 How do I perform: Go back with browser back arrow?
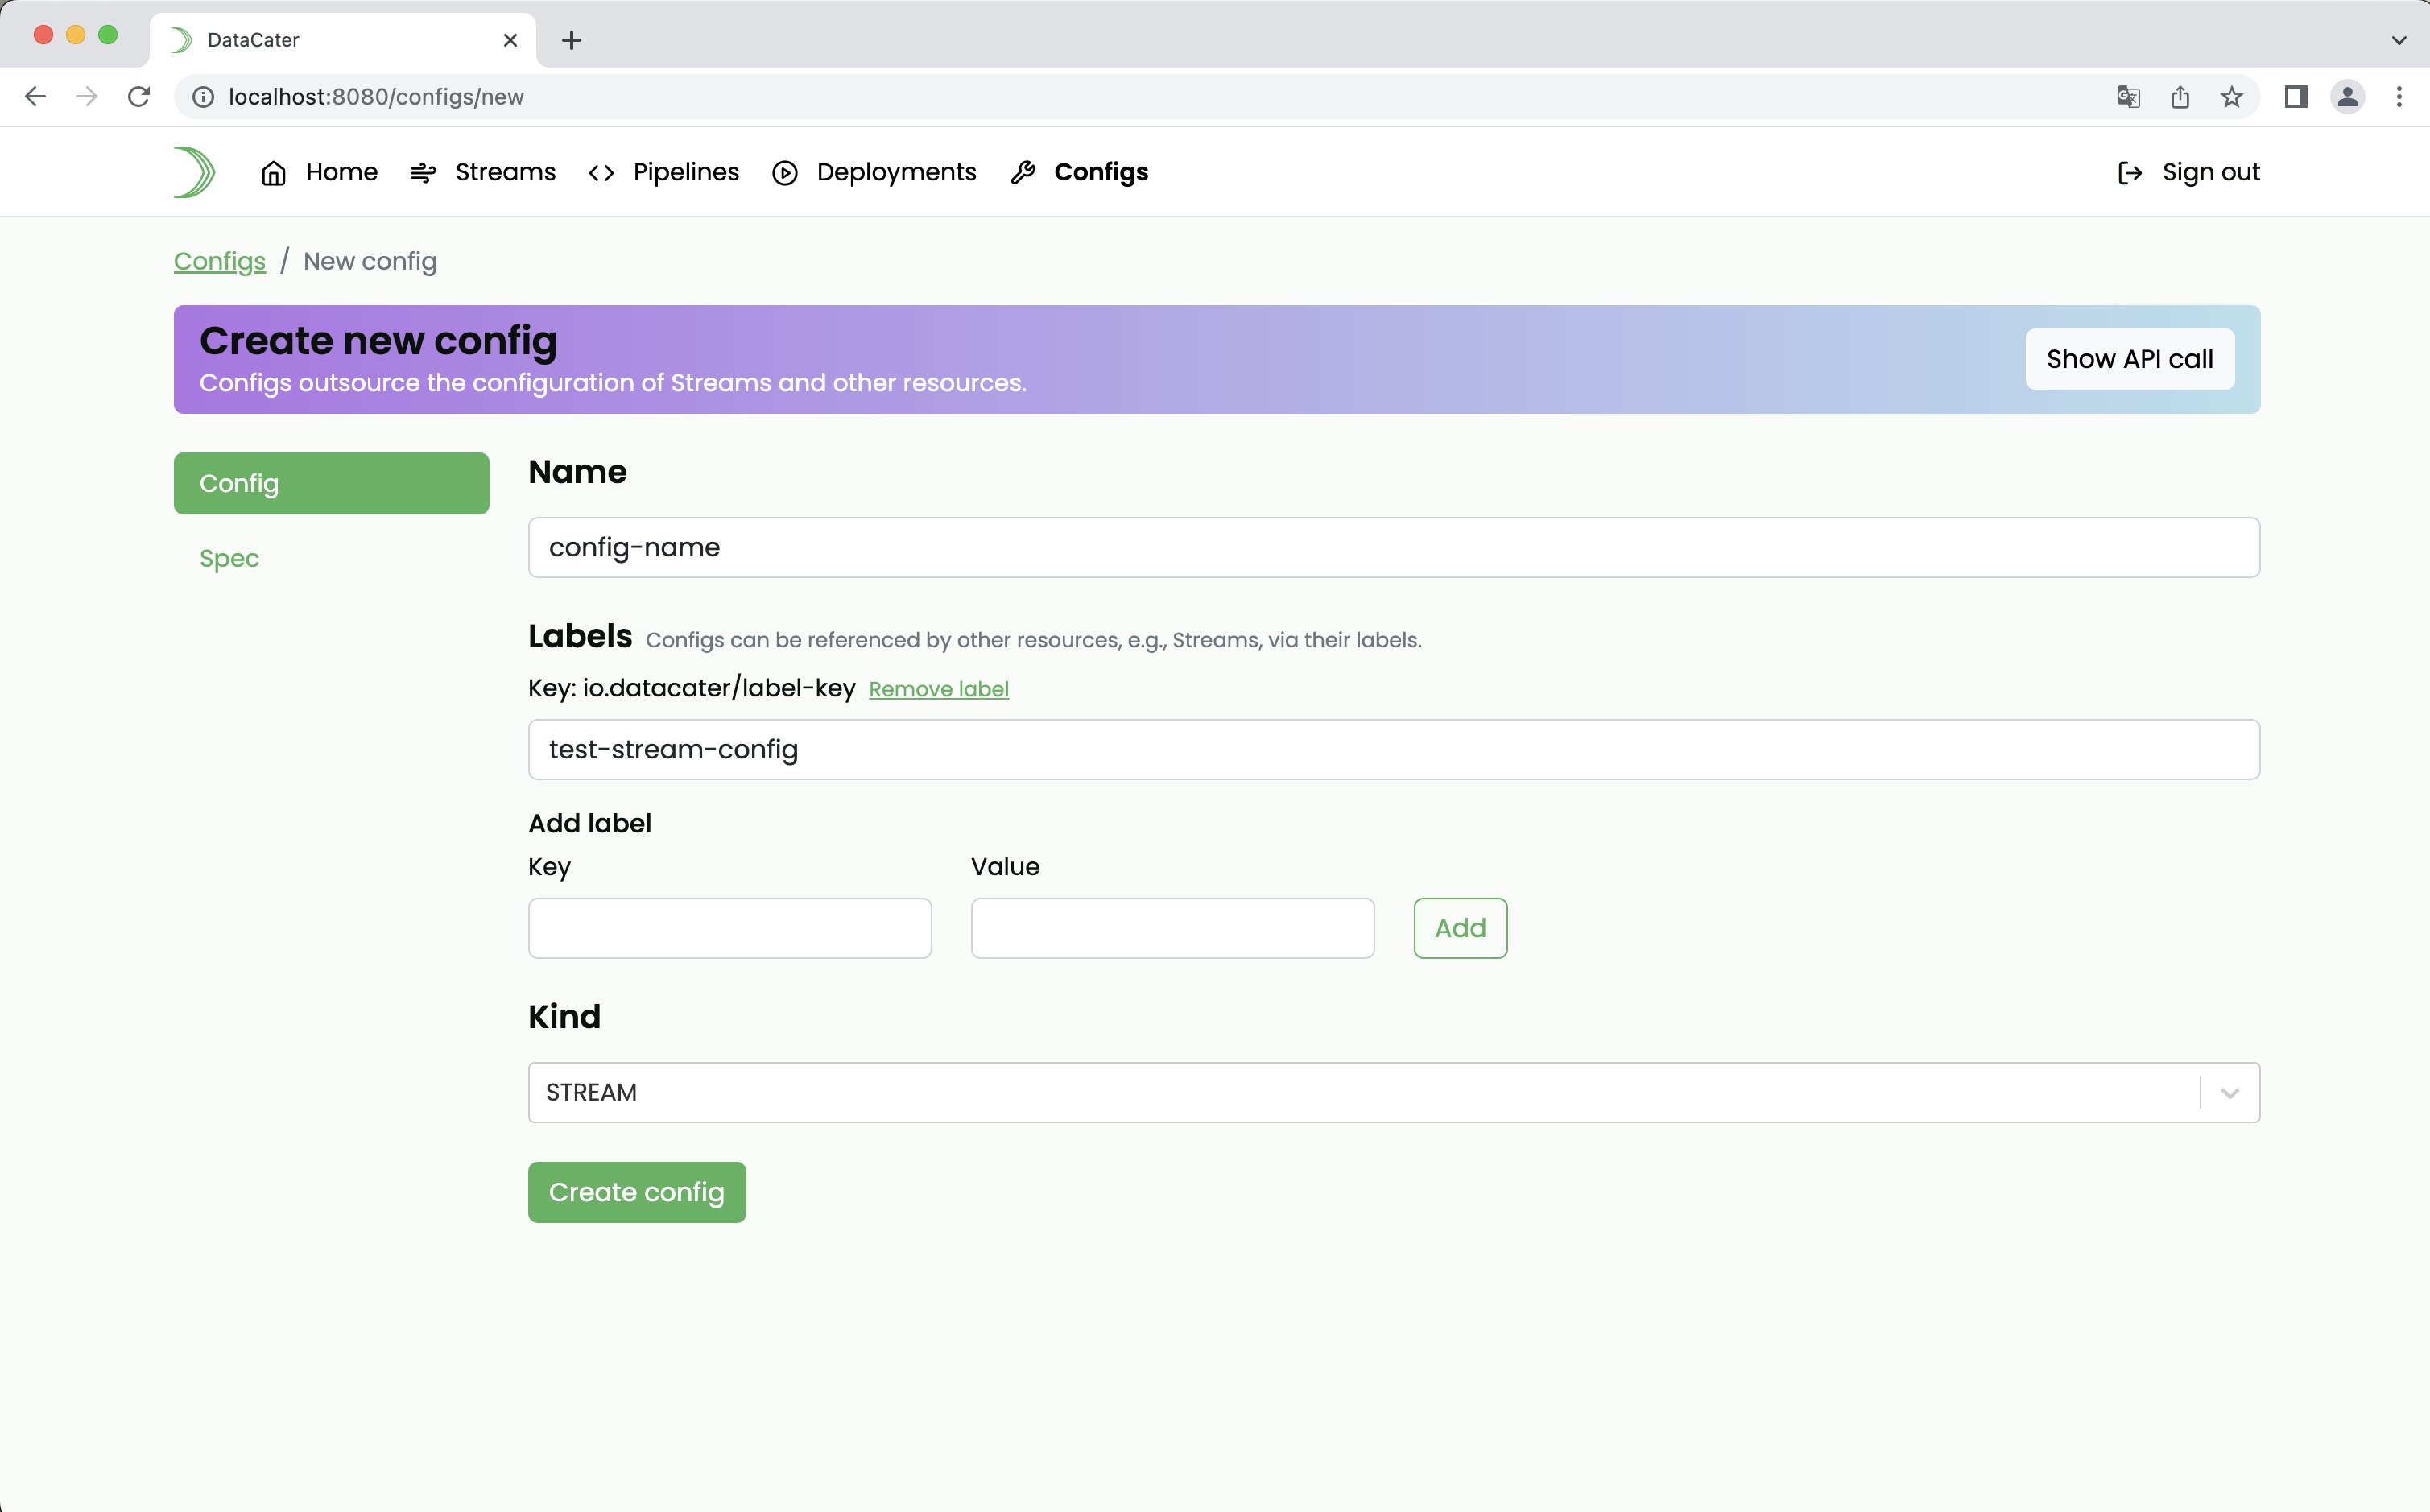[35, 97]
